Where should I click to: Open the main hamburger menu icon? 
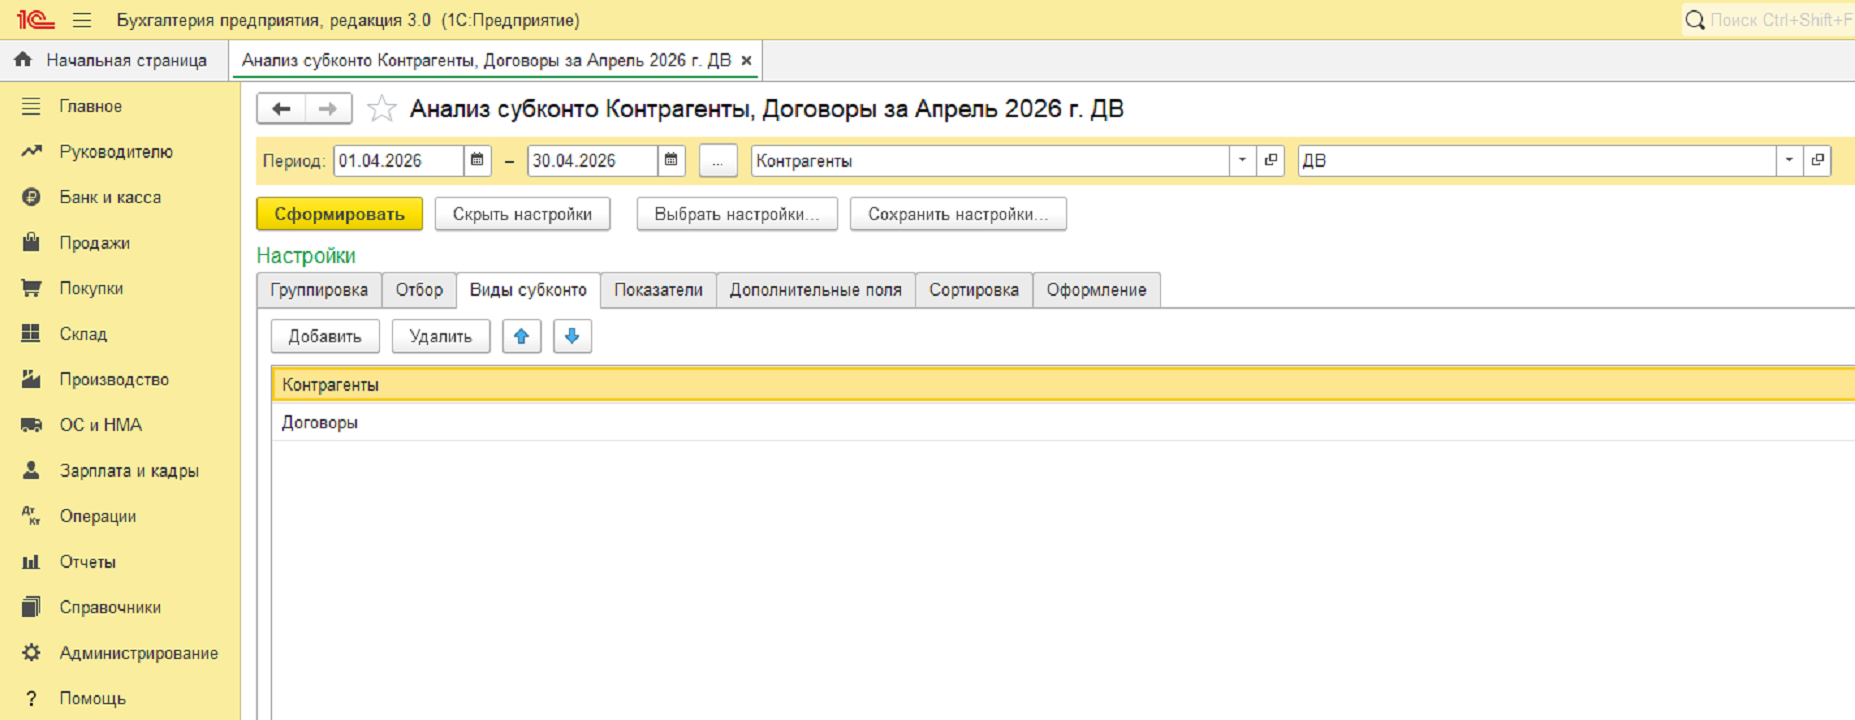[x=82, y=20]
